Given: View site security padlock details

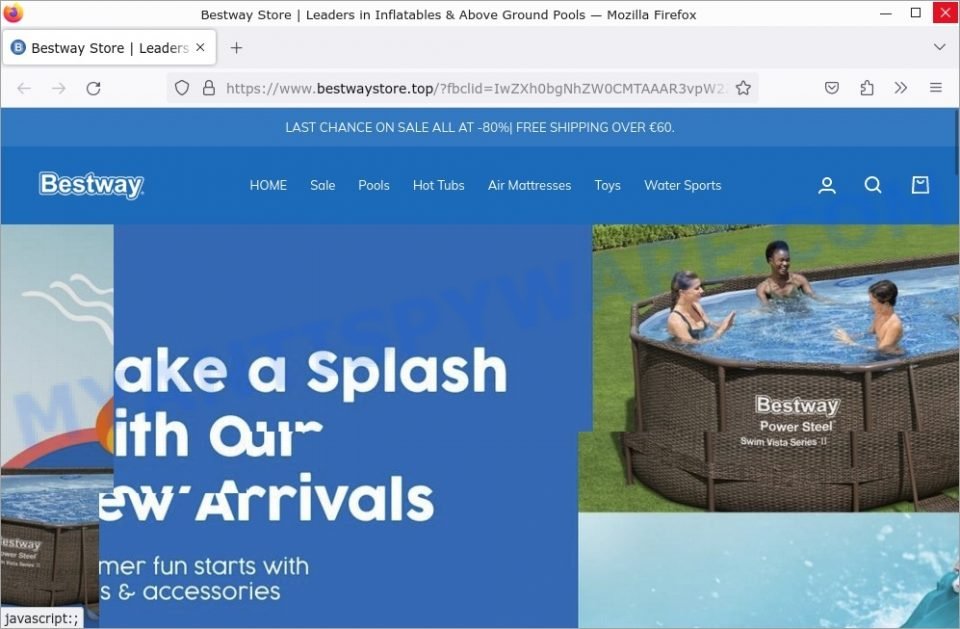Looking at the screenshot, I should tap(209, 88).
